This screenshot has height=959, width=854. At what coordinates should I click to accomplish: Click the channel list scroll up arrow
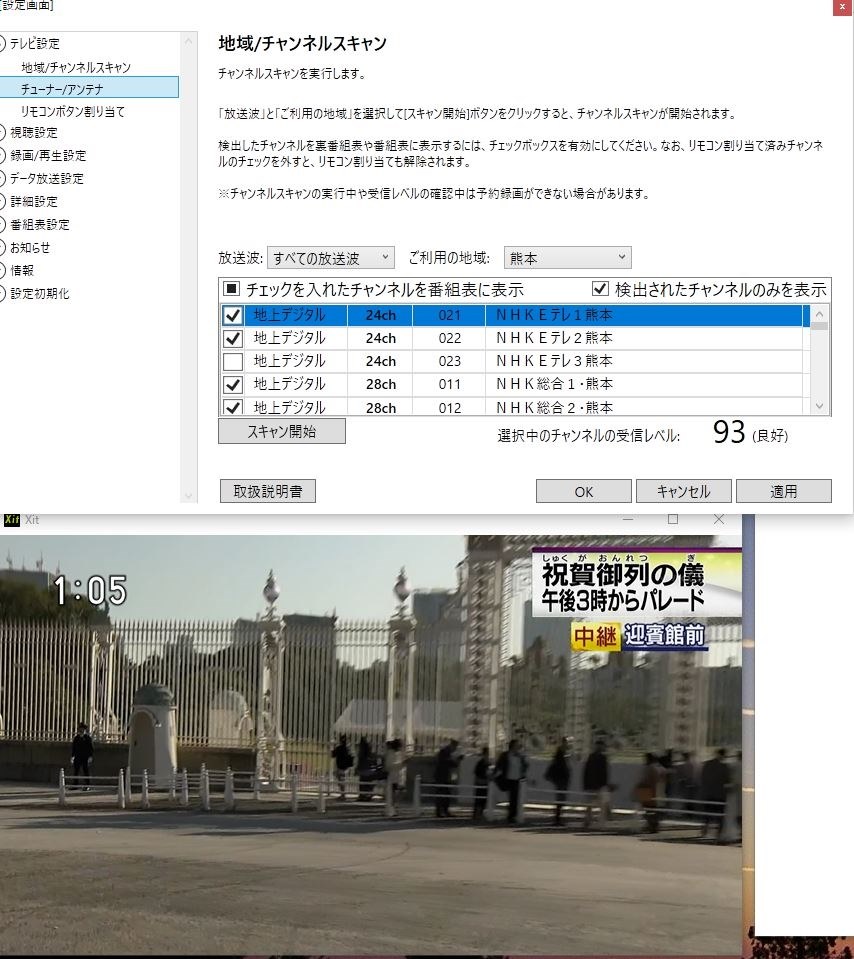point(820,314)
